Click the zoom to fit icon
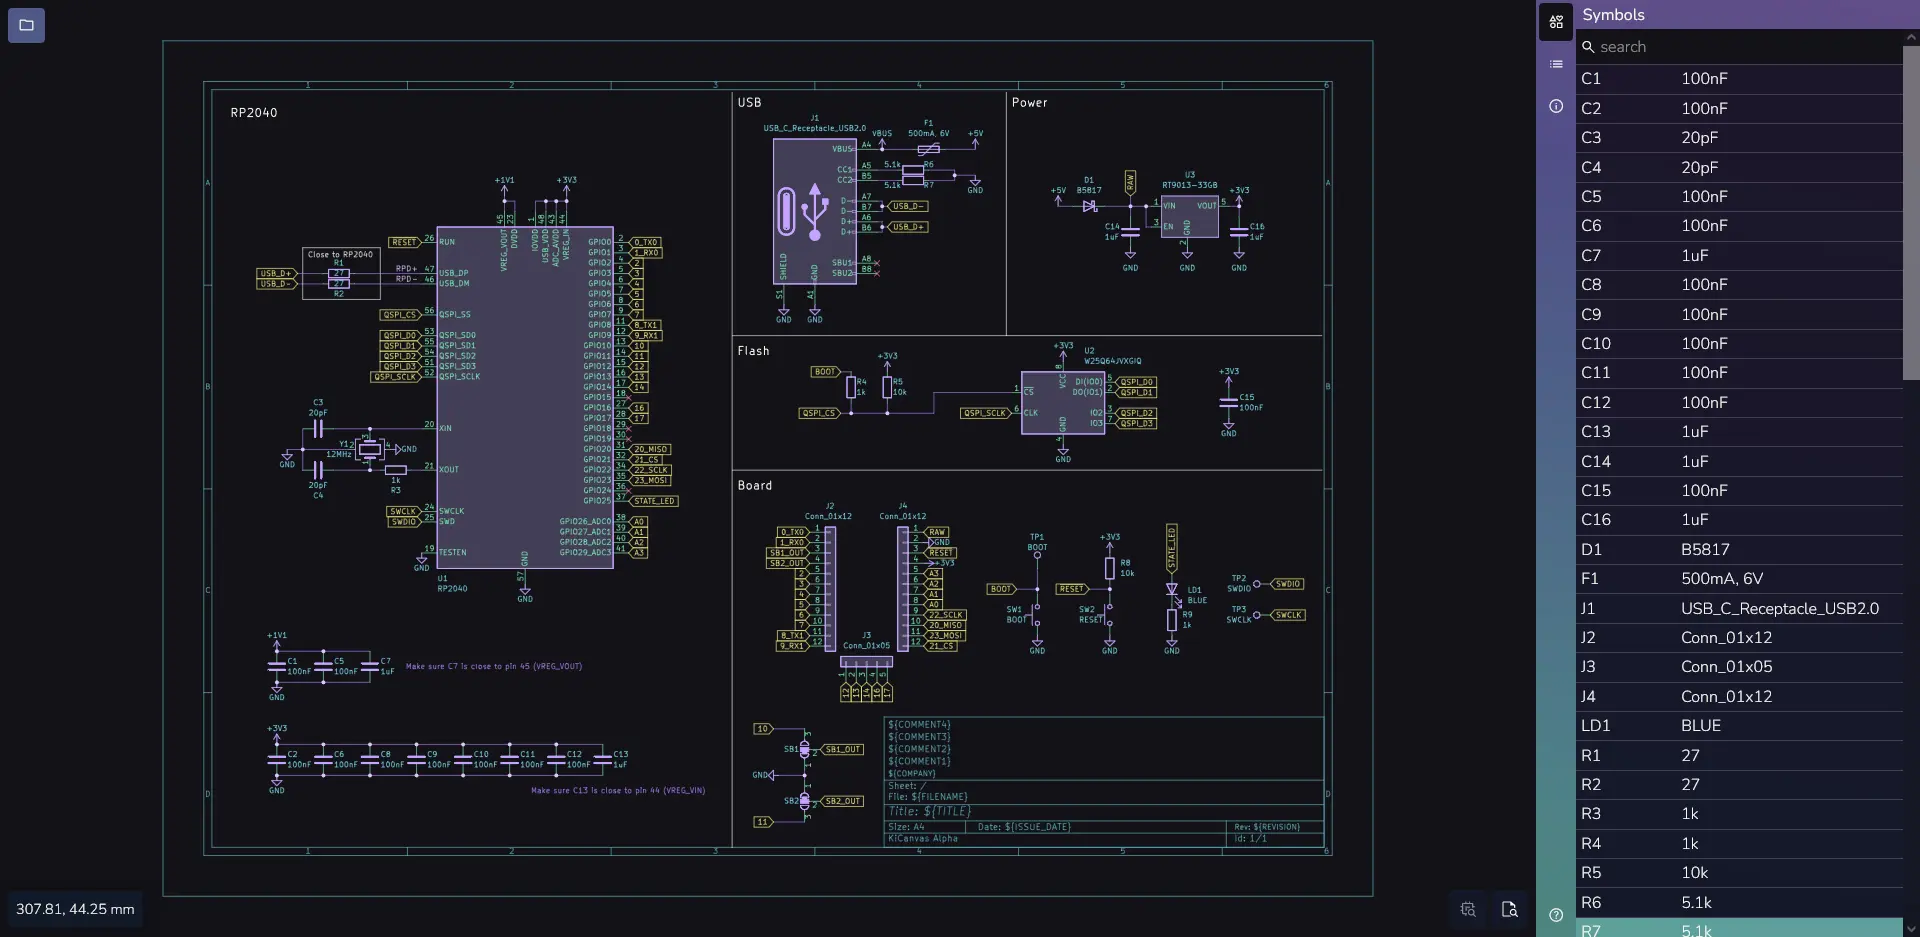The image size is (1920, 937). click(1468, 909)
